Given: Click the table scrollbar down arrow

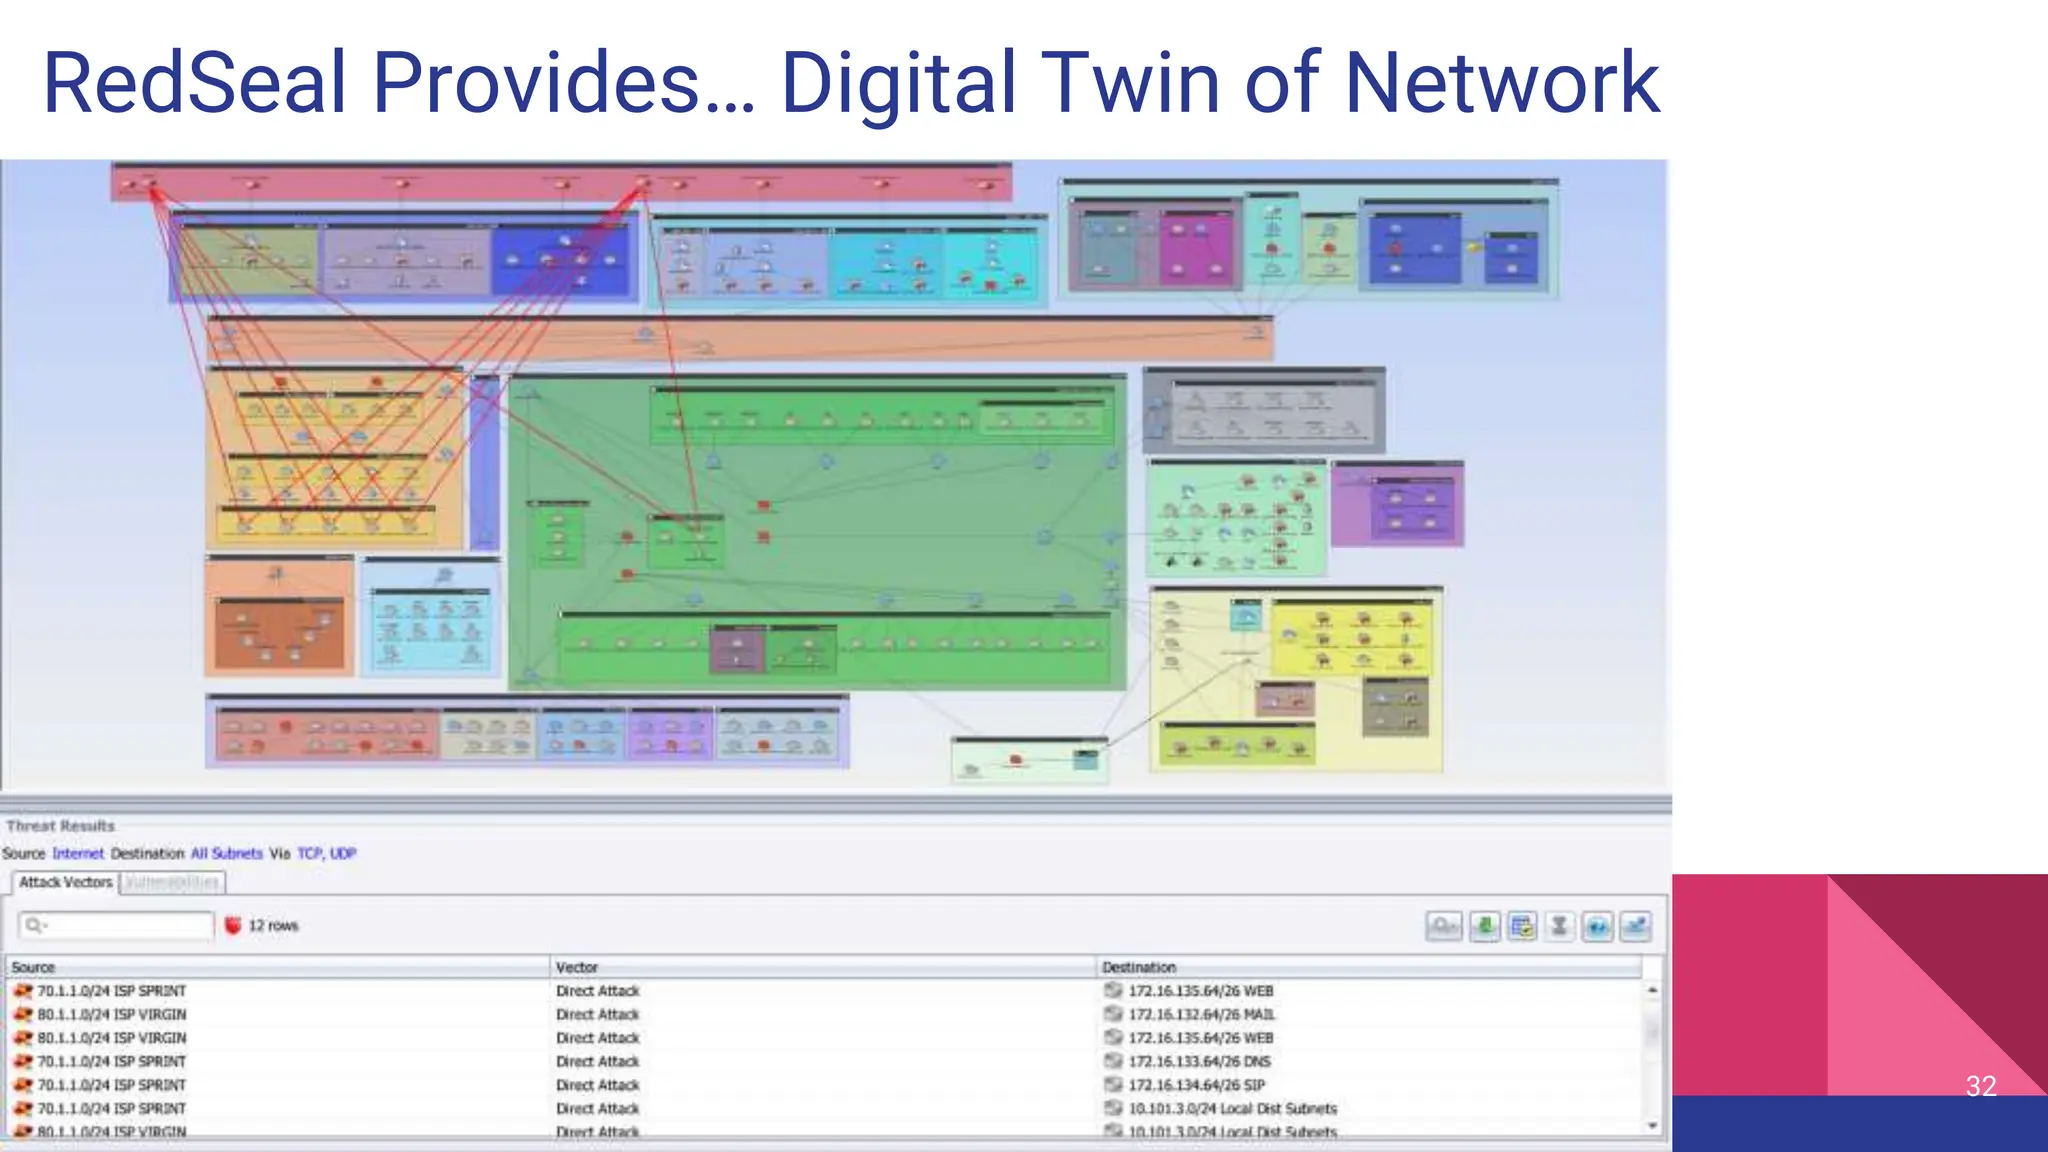Looking at the screenshot, I should tap(1653, 1125).
